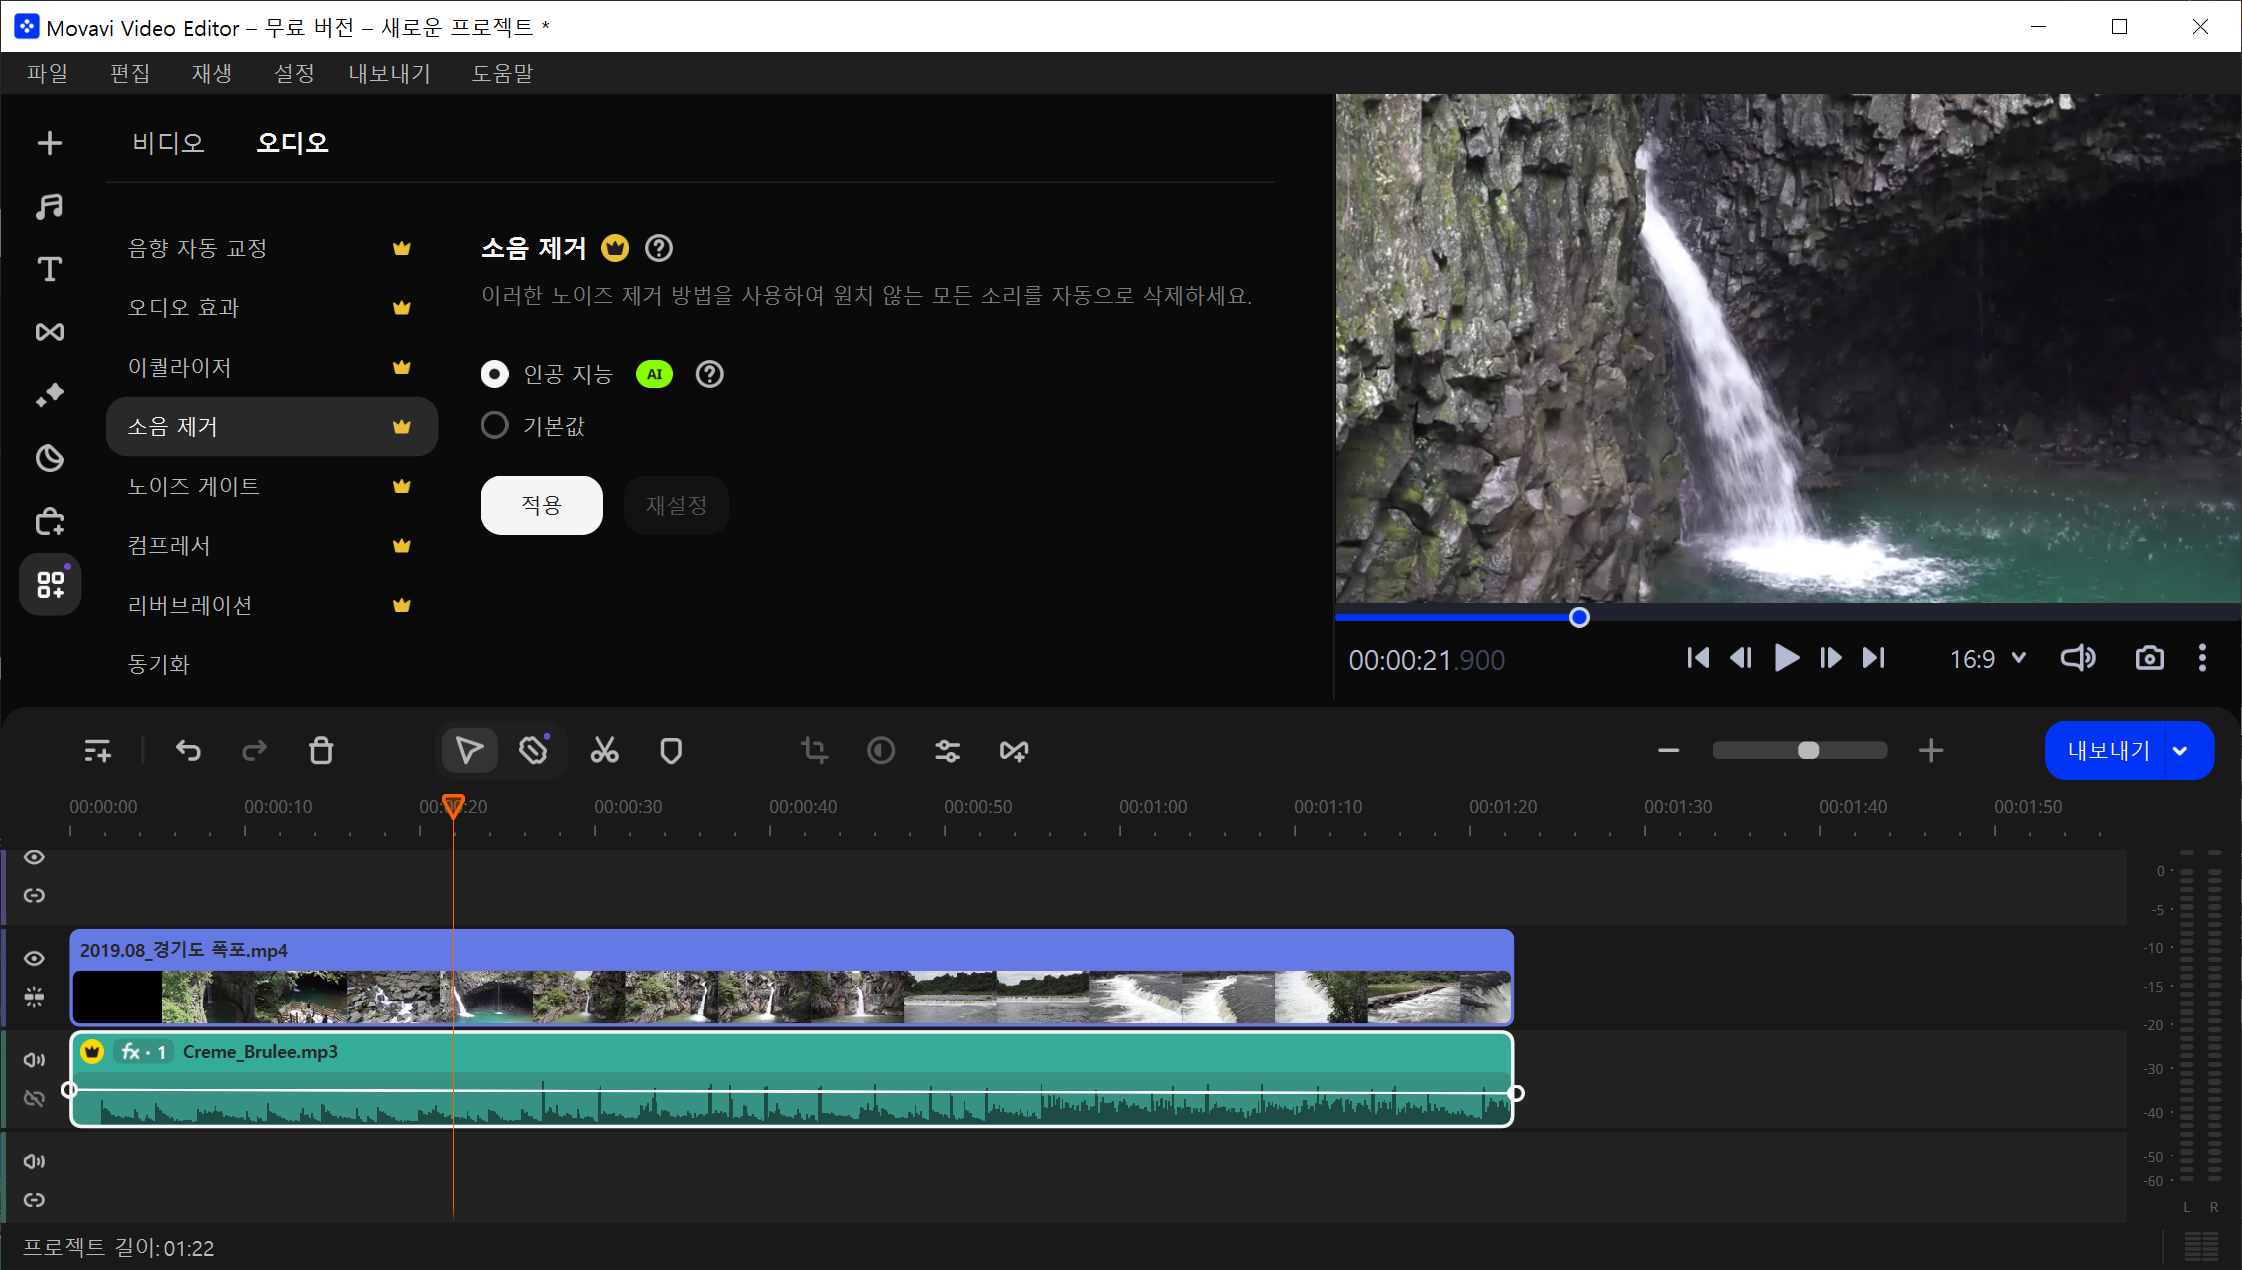Open the Transitions sidebar icon
Image resolution: width=2242 pixels, height=1270 pixels.
coord(49,332)
